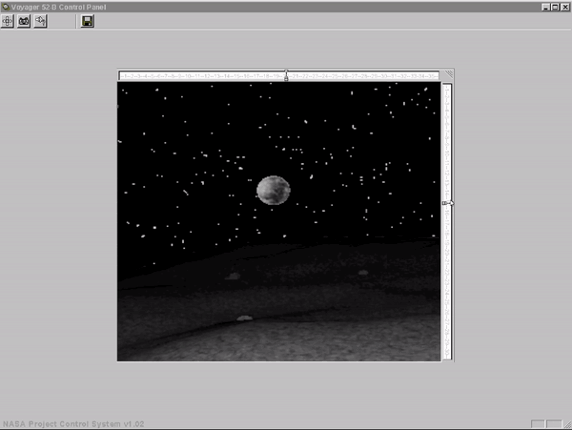Image resolution: width=572 pixels, height=430 pixels.
Task: Click the "Voyager 52:B Control Panel" title text
Action: [58, 7]
